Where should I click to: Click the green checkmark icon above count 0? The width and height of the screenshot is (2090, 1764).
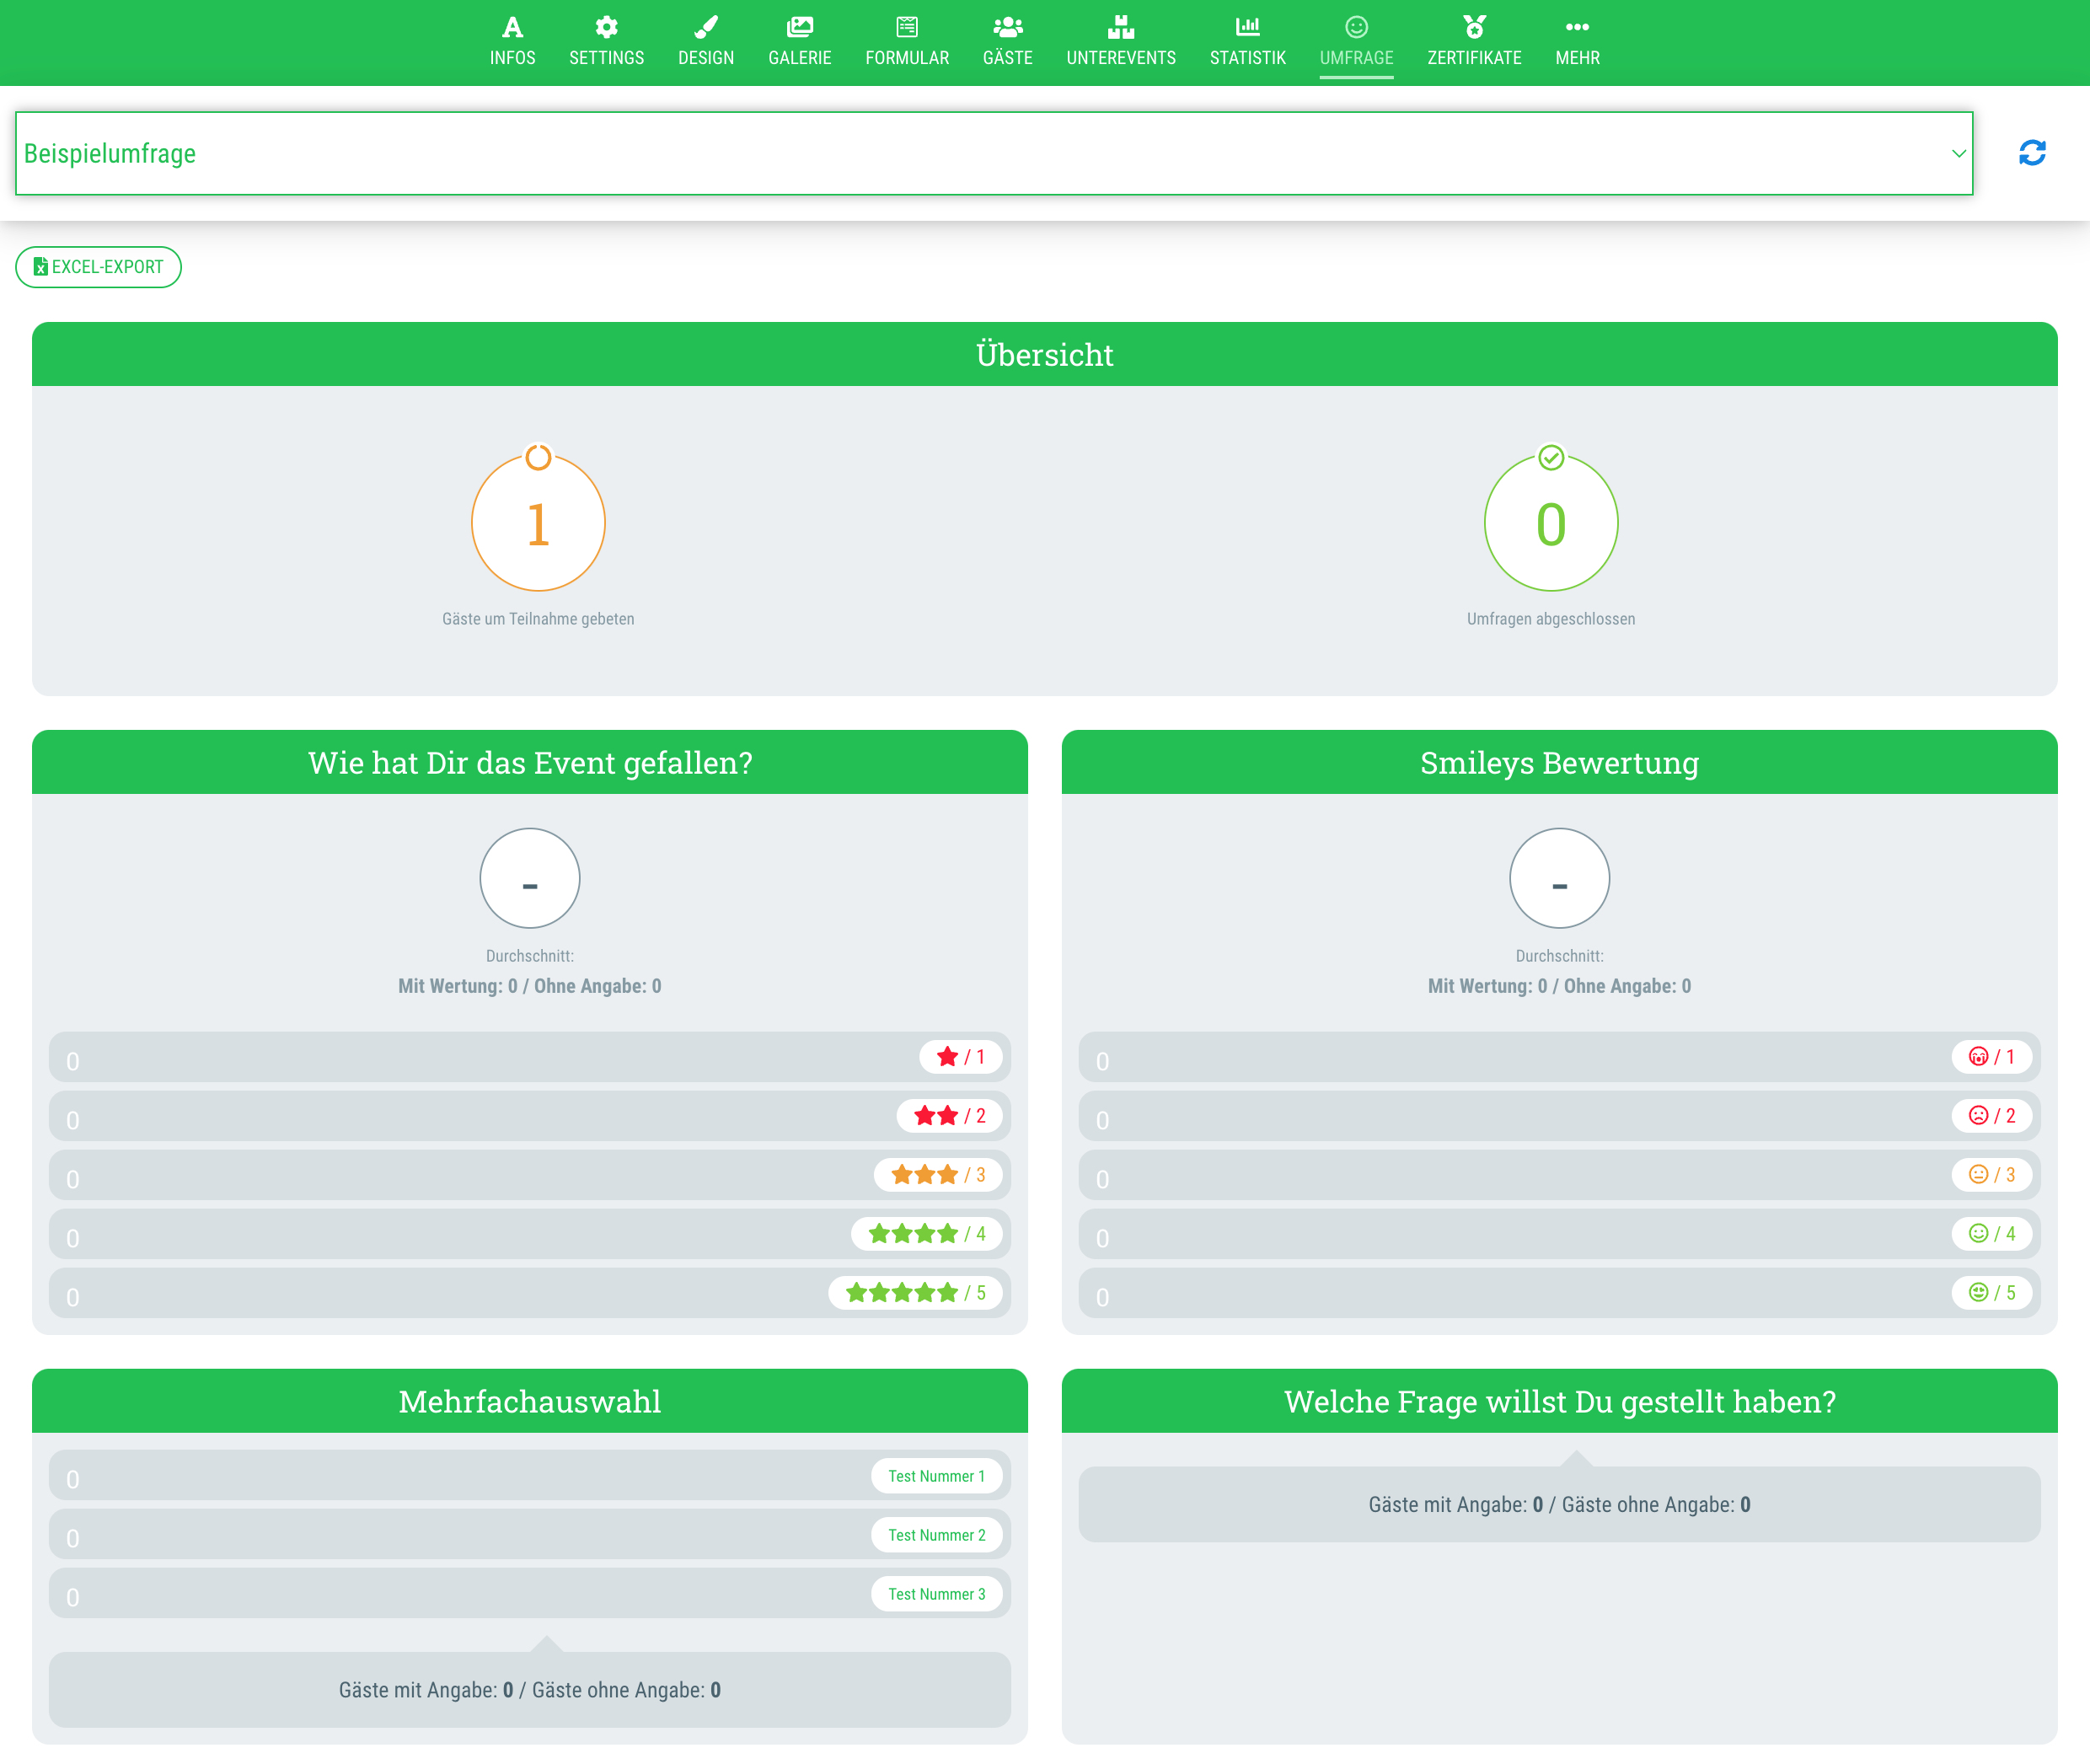point(1551,457)
